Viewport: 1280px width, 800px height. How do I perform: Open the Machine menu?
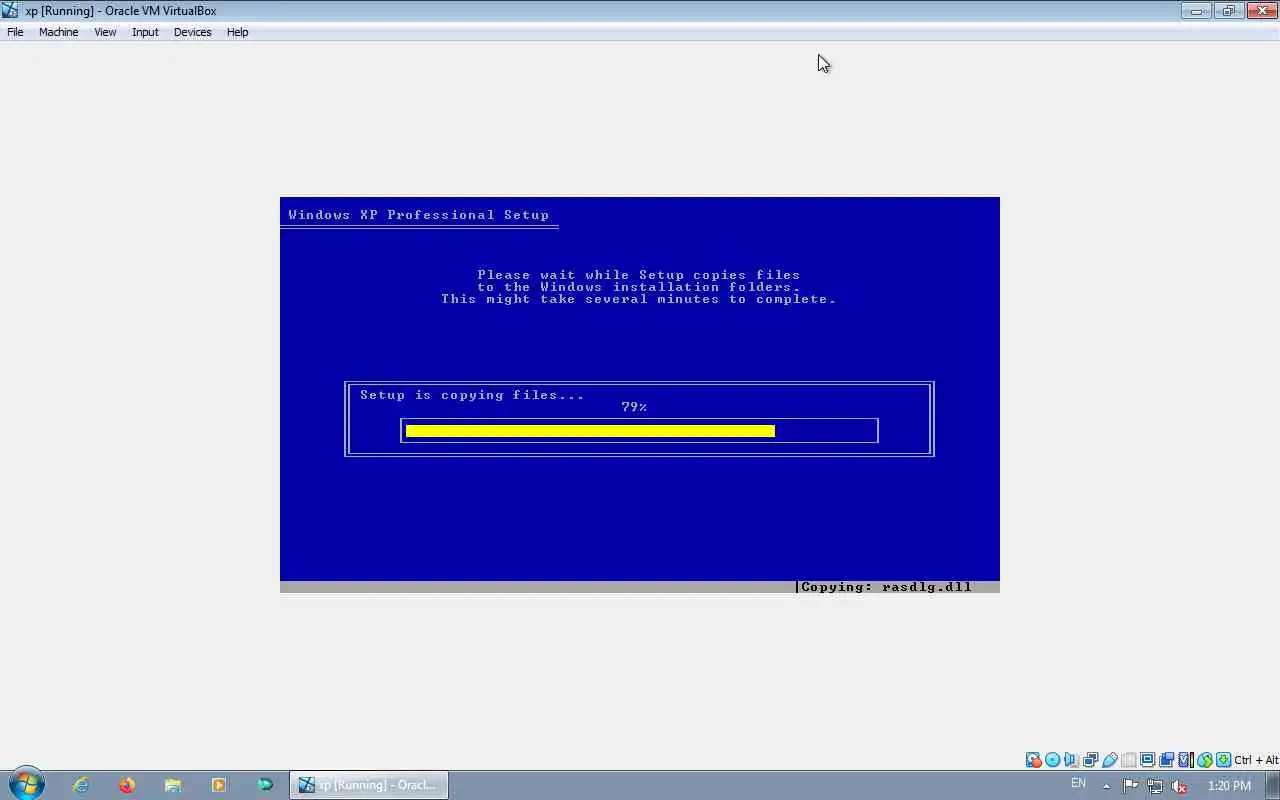click(58, 32)
